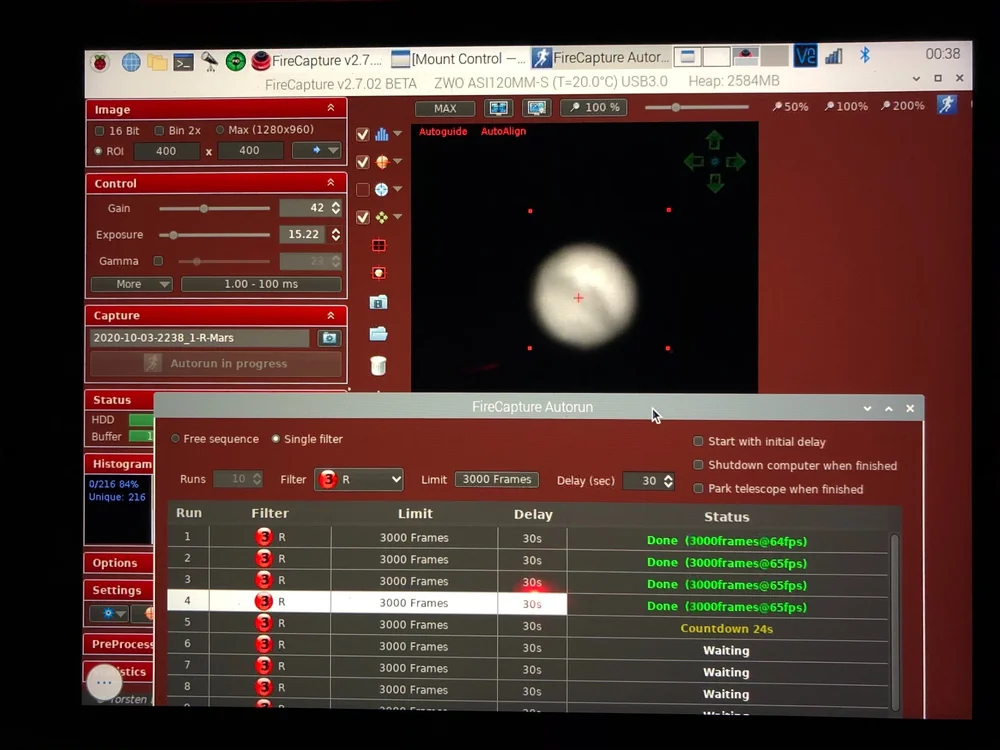
Task: Click the Delay (sec) stepper arrows
Action: [668, 480]
